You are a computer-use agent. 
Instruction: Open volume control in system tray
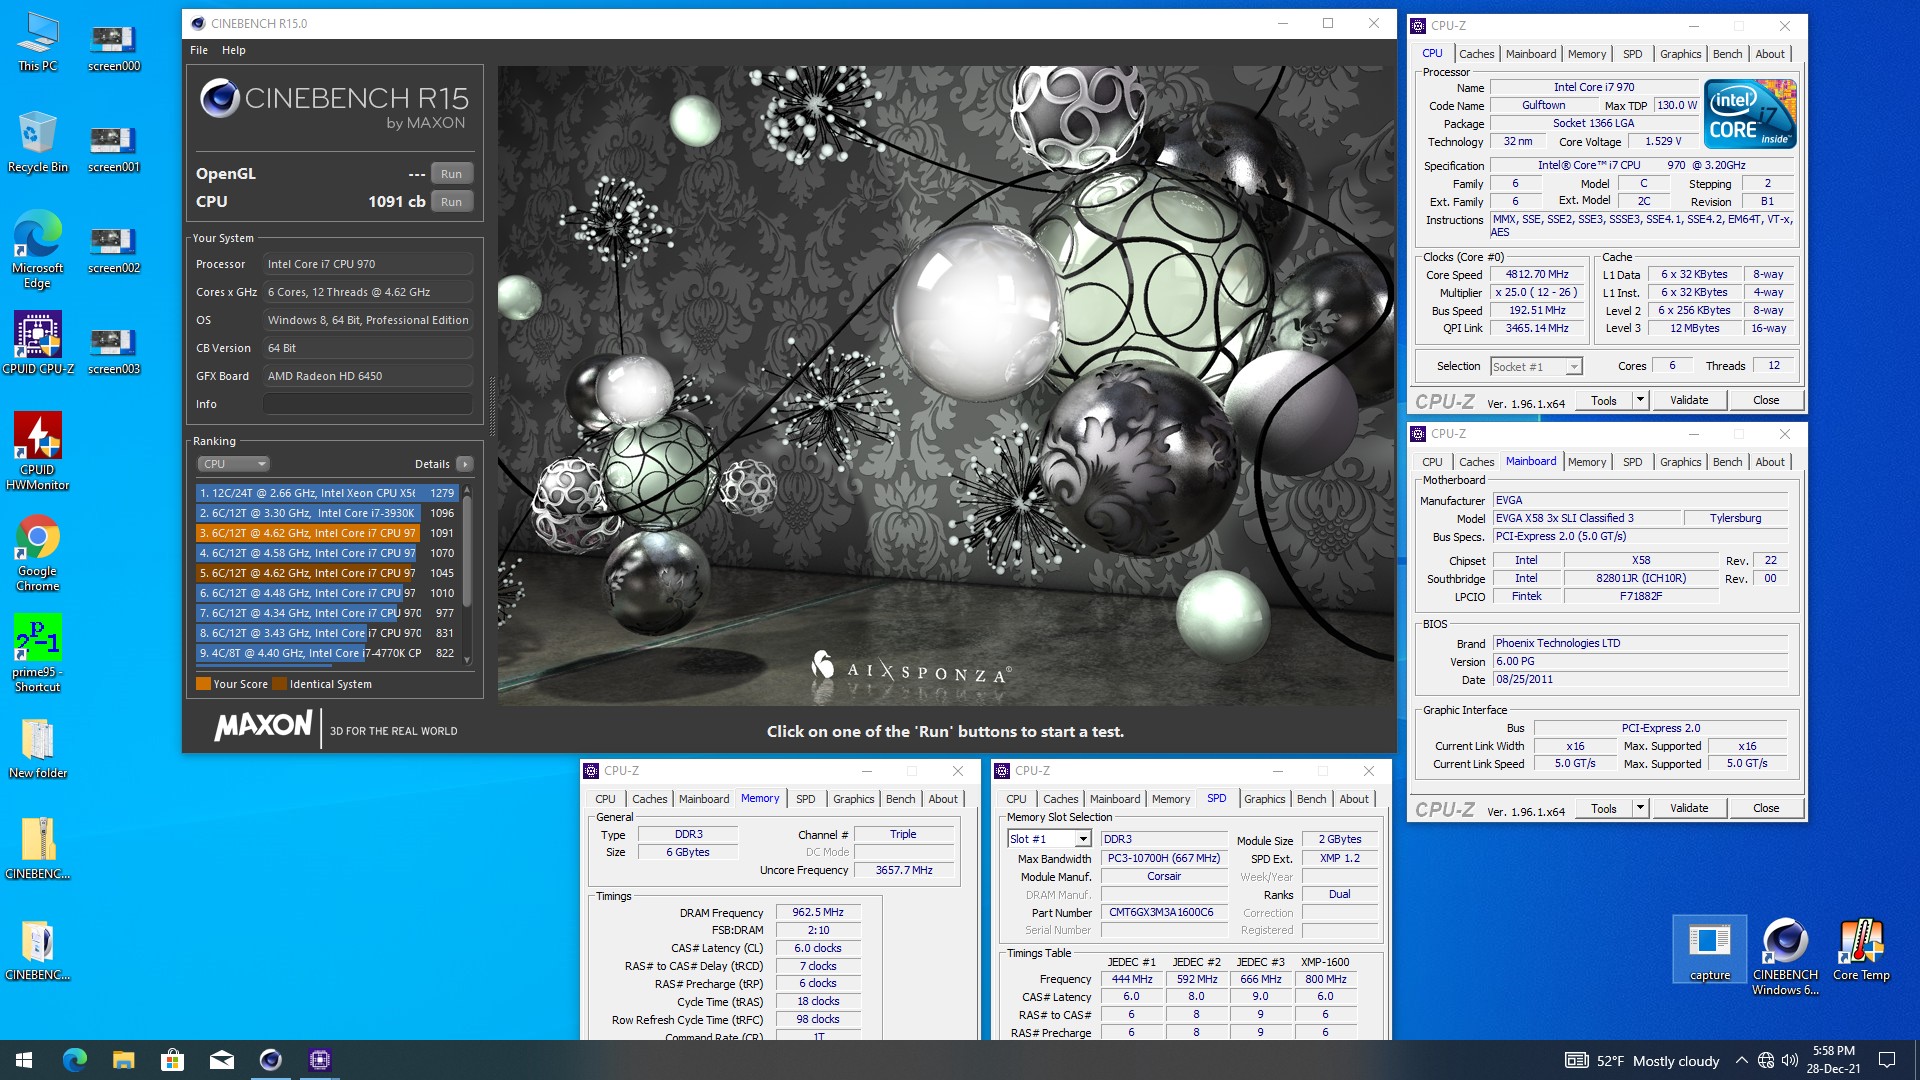coord(1790,1060)
